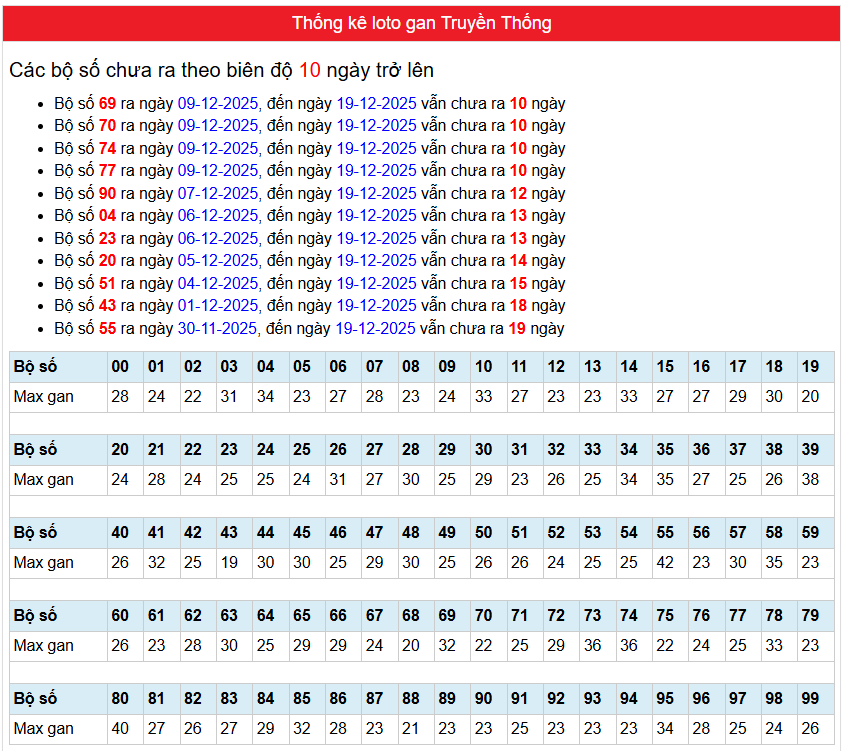The width and height of the screenshot is (846, 751).
Task: Click the red header 'Thống kê loto gan Truyền Thống'
Action: coord(421,23)
